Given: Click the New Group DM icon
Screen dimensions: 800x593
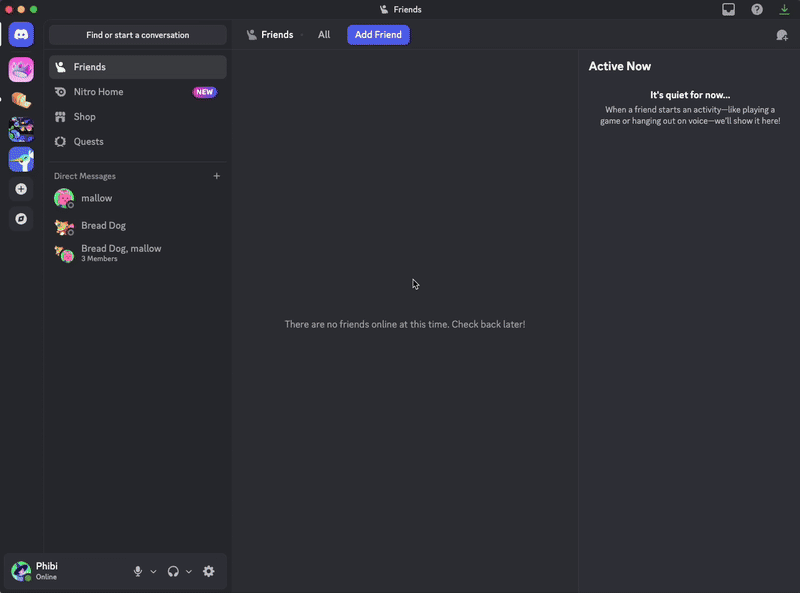Looking at the screenshot, I should (x=781, y=35).
